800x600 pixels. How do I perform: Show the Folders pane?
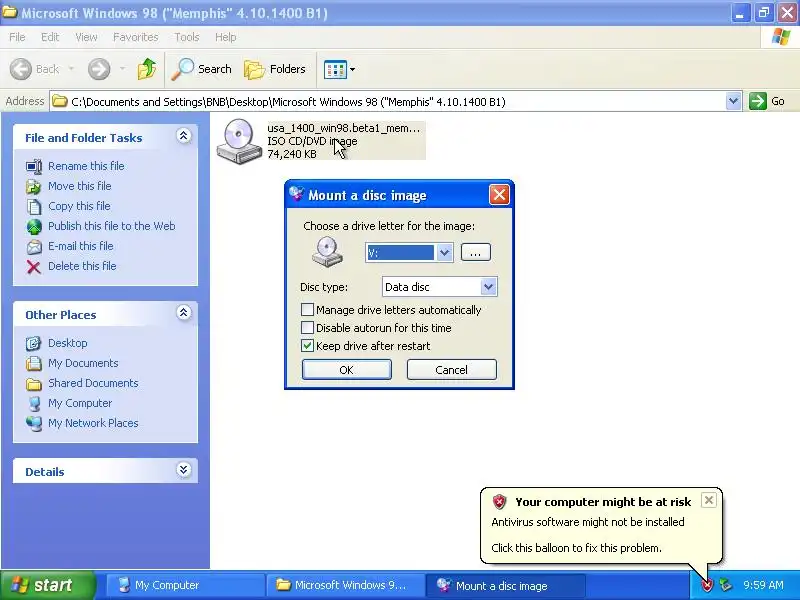point(275,69)
